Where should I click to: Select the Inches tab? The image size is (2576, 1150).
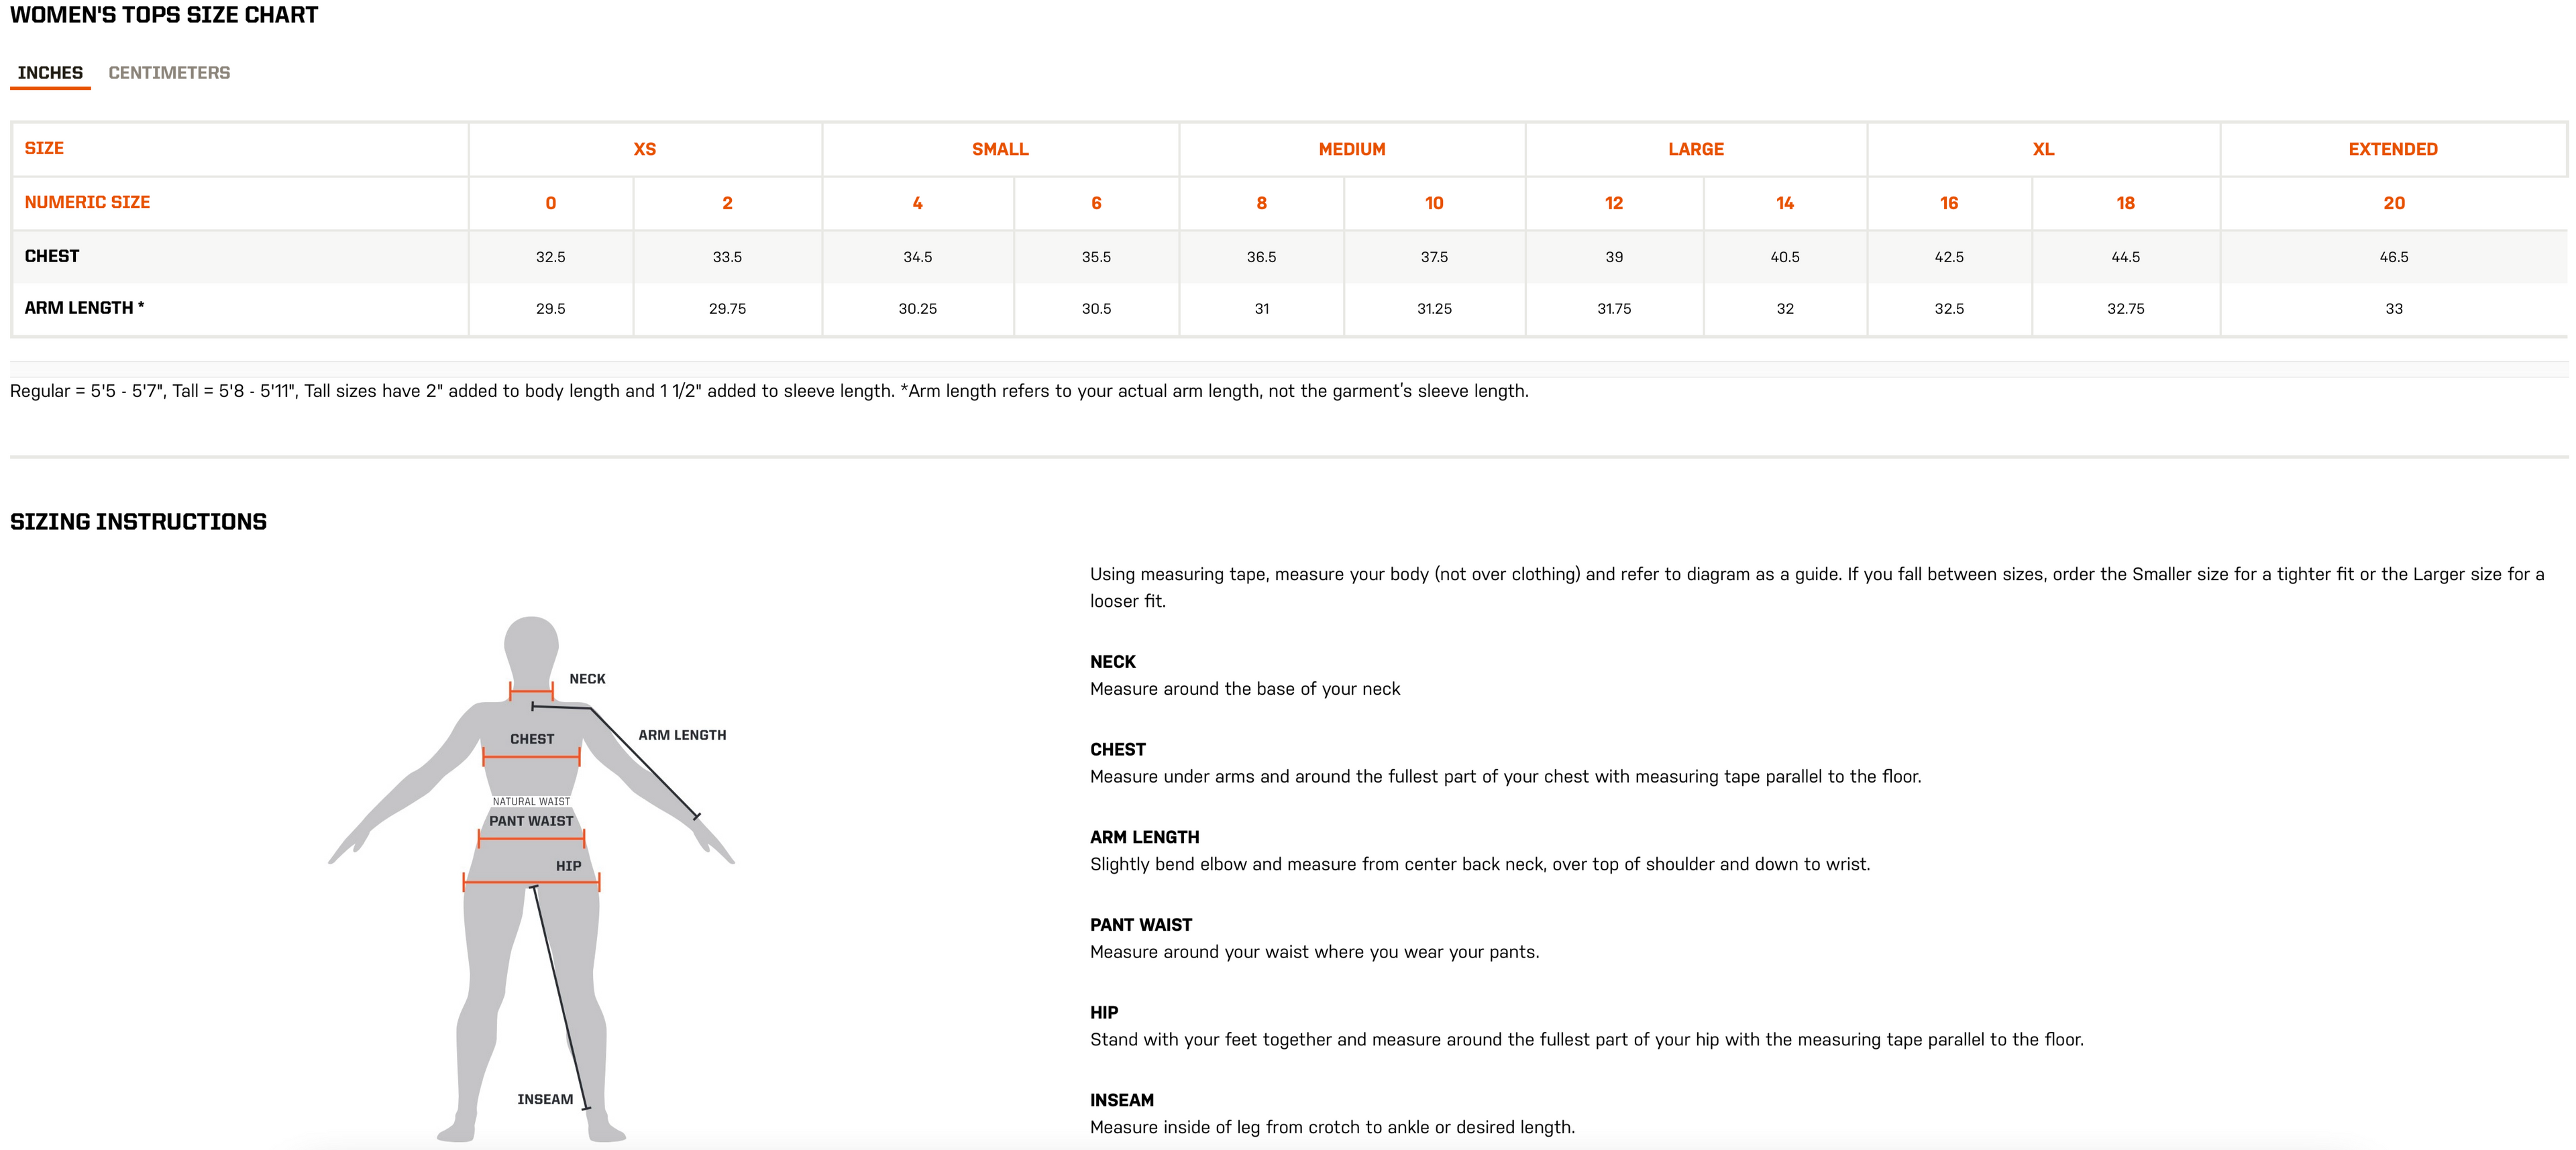(50, 73)
